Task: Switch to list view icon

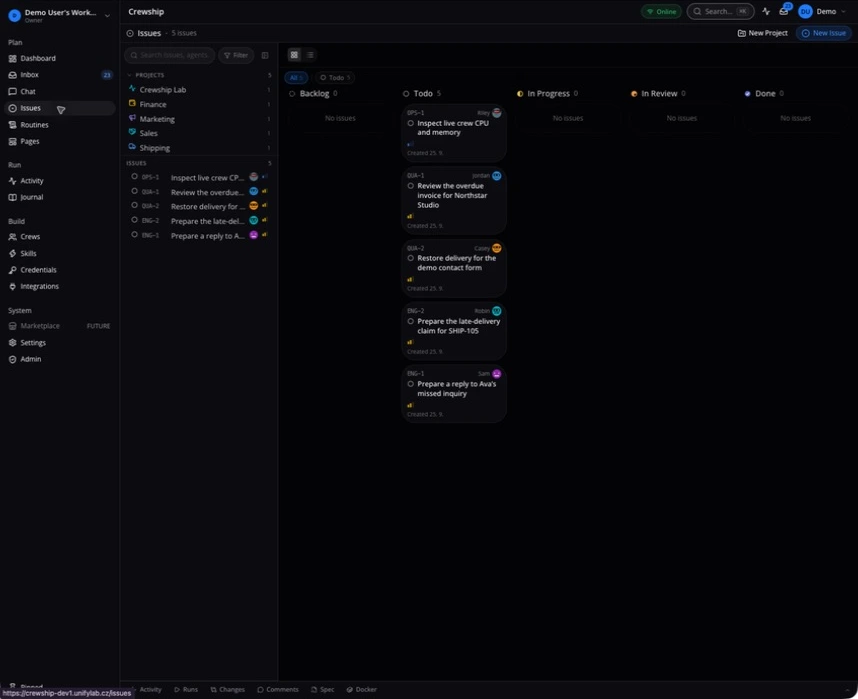Action: [x=310, y=55]
